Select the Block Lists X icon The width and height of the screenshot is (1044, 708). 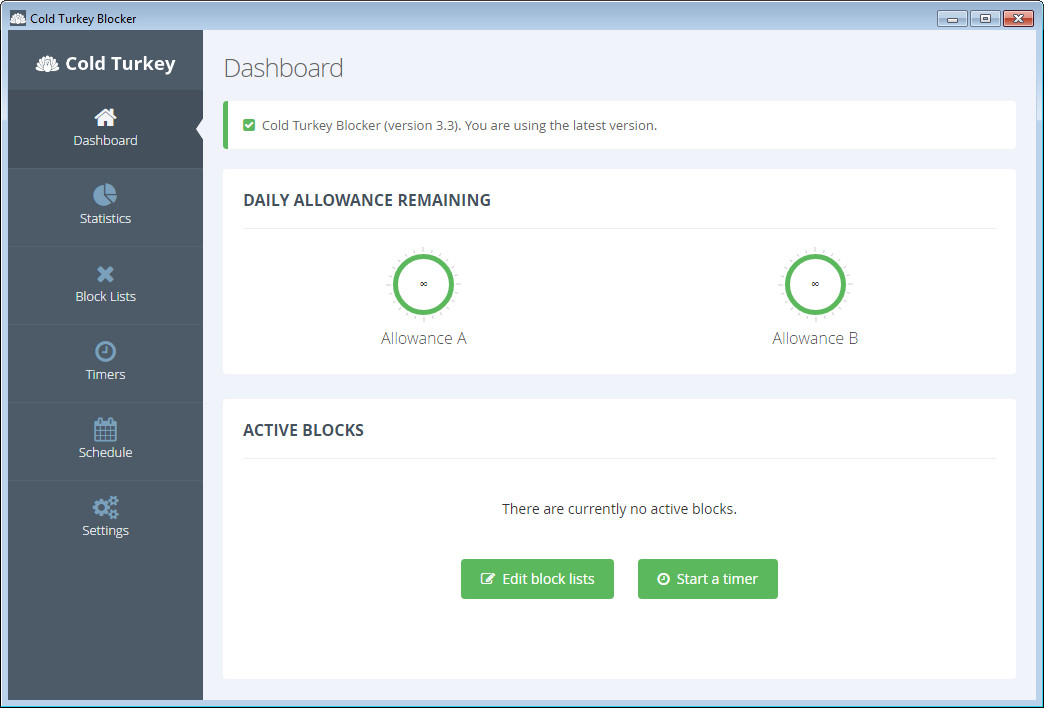105,274
